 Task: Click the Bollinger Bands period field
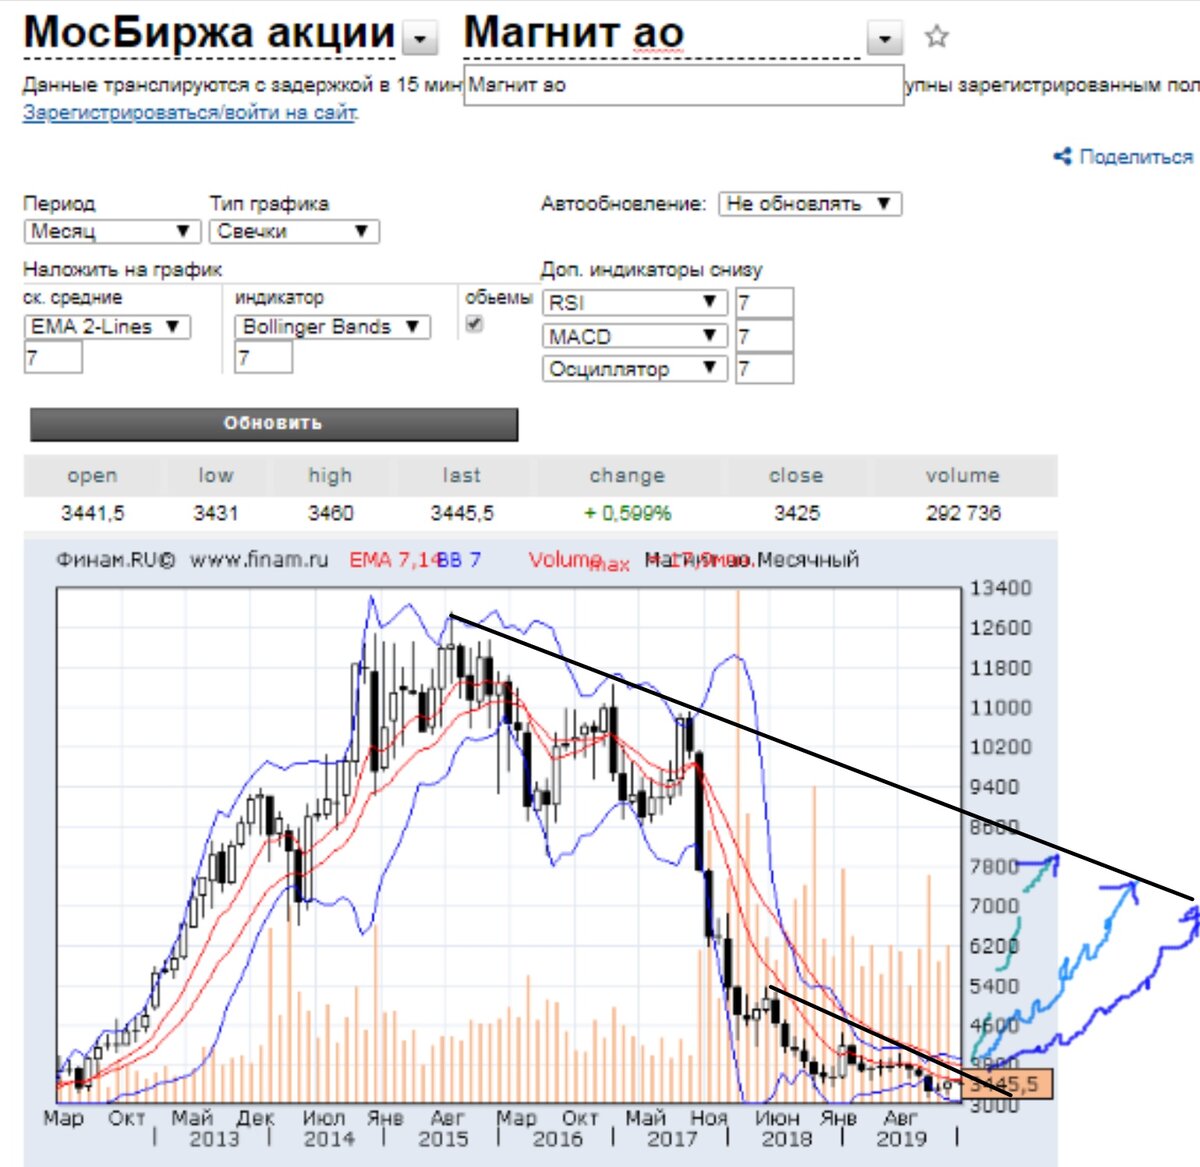[x=264, y=357]
